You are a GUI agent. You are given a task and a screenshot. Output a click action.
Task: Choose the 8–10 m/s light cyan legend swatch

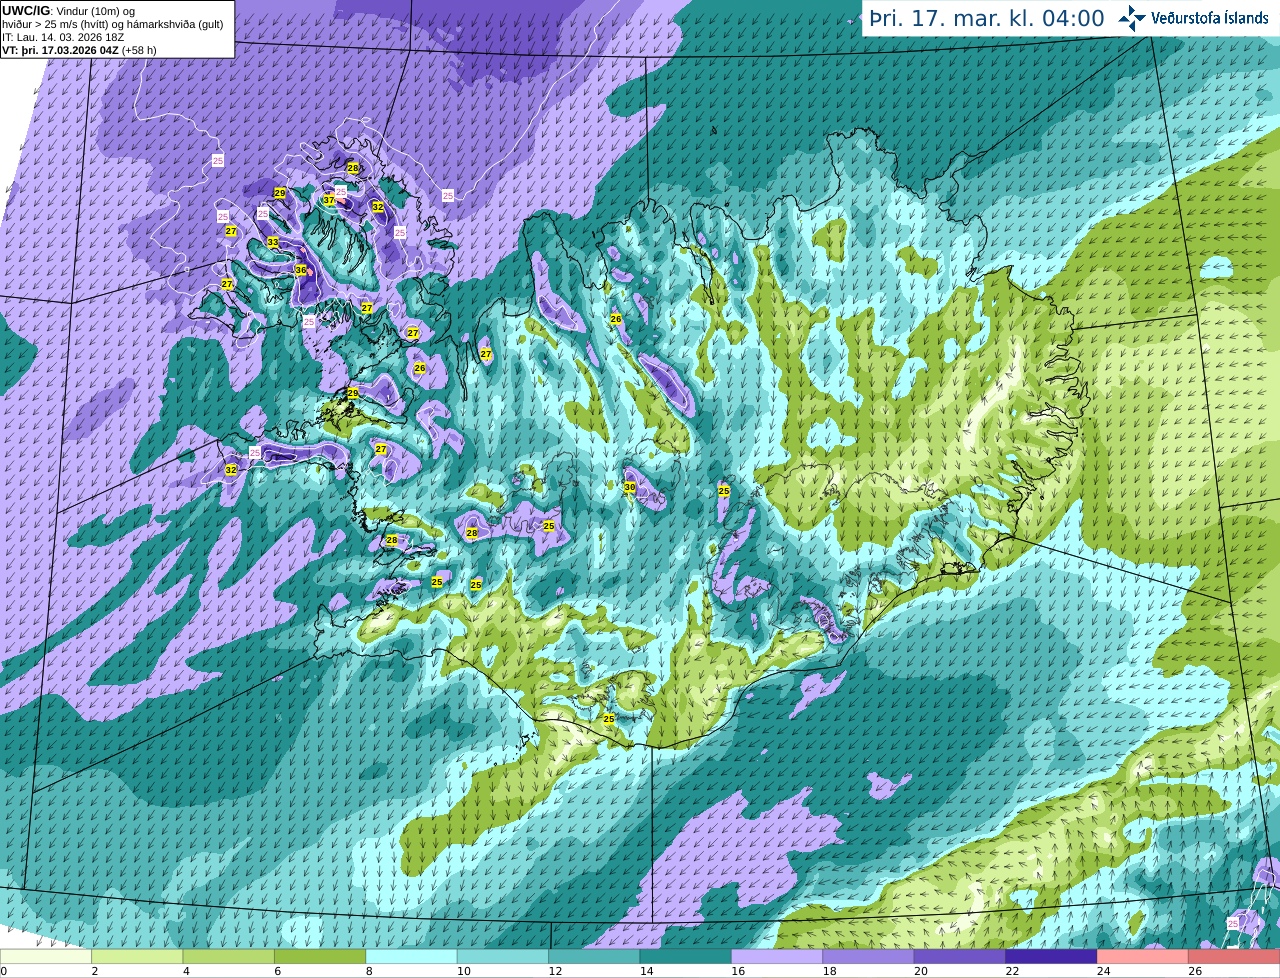(412, 957)
